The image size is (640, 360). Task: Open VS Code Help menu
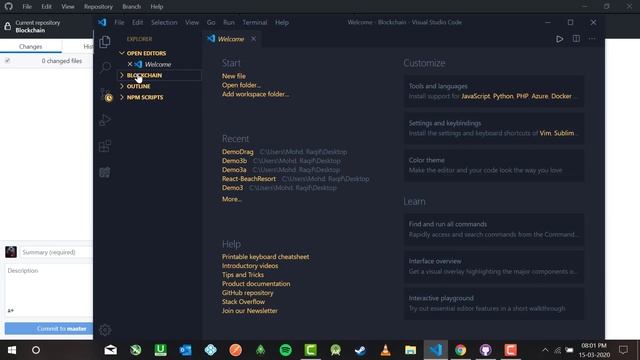(x=282, y=22)
